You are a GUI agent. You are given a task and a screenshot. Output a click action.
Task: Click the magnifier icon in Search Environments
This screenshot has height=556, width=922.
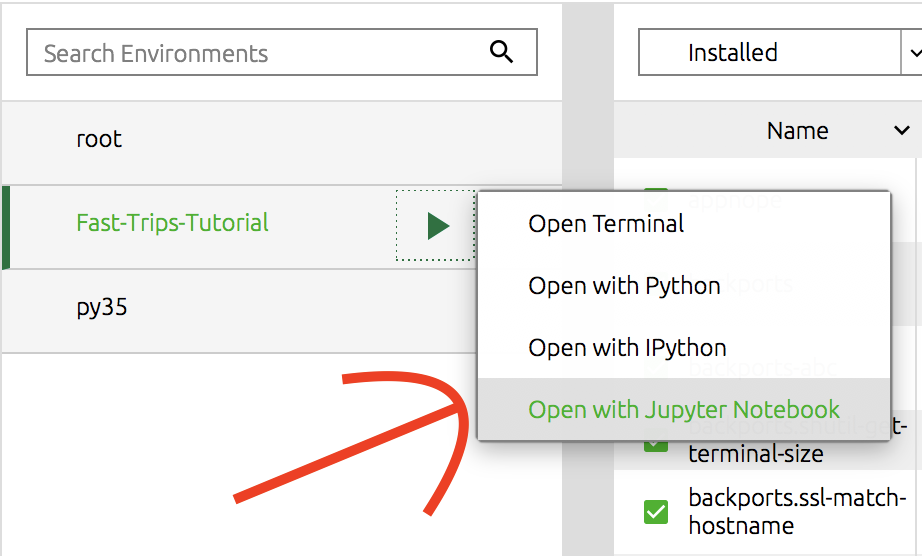pyautogui.click(x=501, y=52)
